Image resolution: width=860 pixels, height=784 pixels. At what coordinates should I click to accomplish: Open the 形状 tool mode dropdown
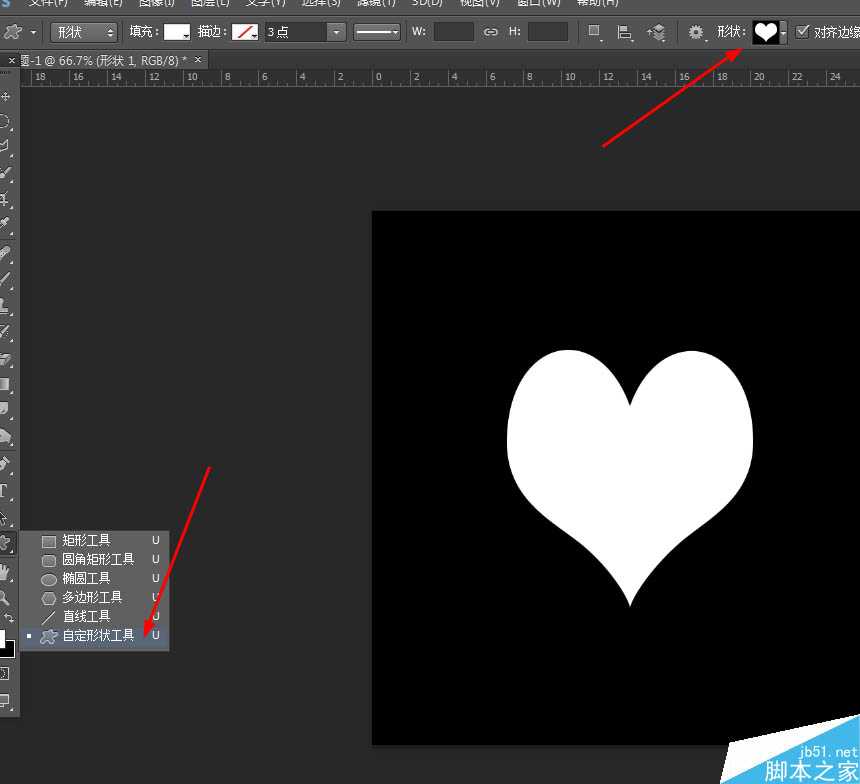click(84, 32)
